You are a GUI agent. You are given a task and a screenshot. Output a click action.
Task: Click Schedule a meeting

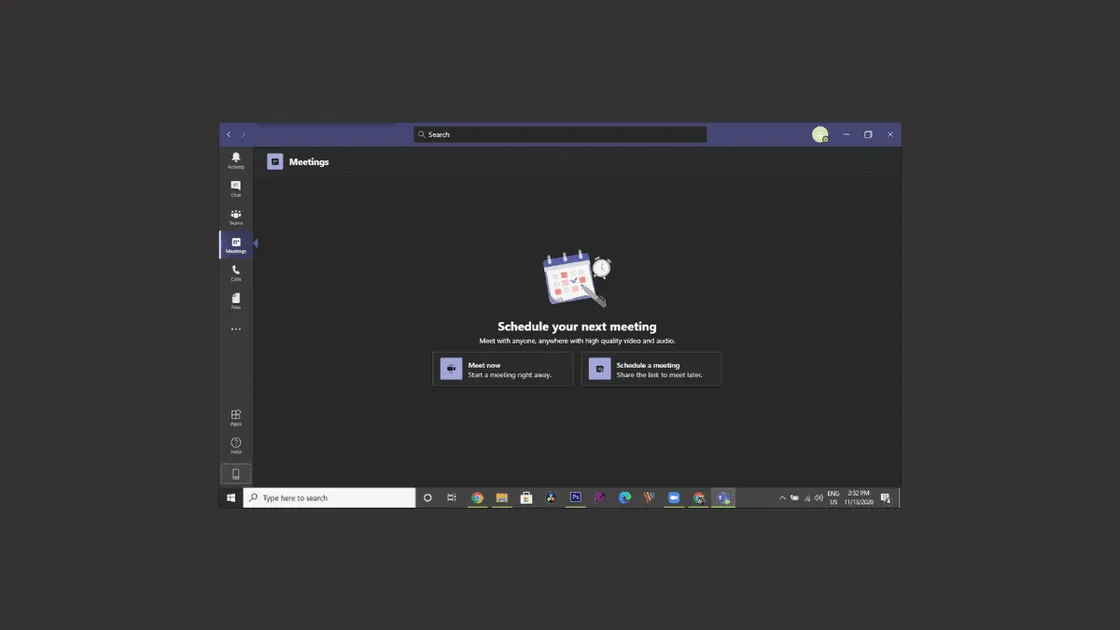(651, 368)
